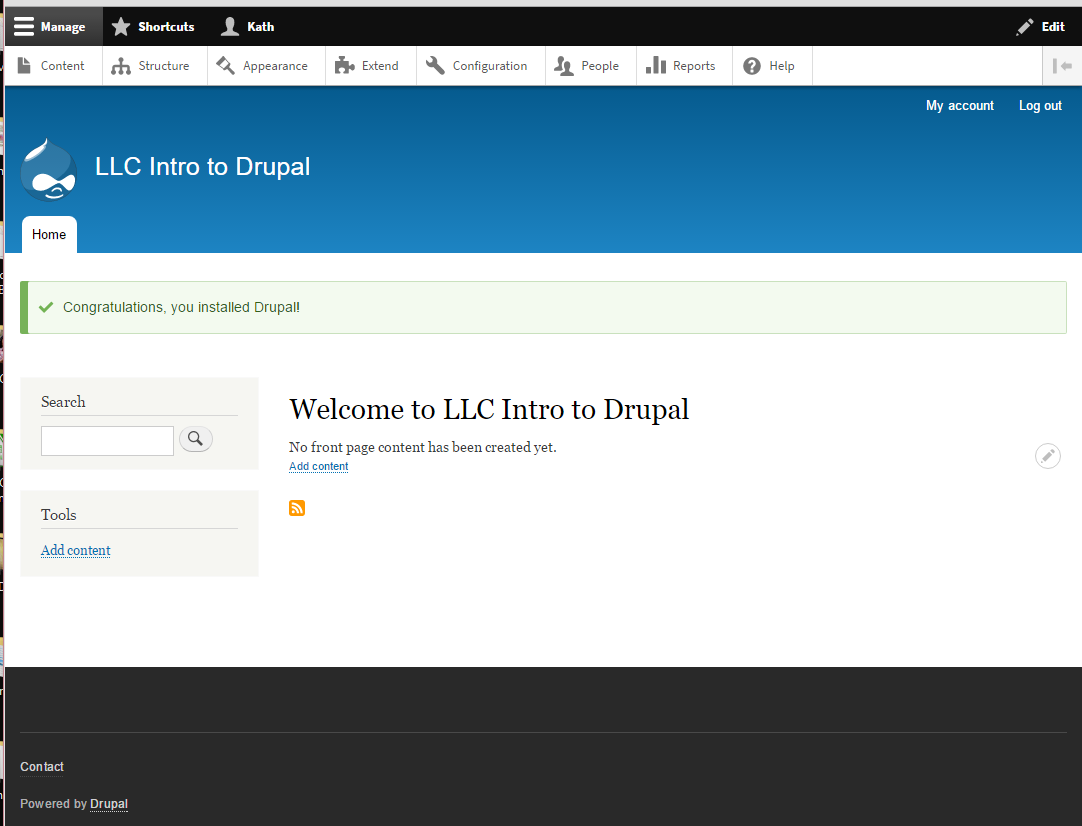The height and width of the screenshot is (826, 1082).
Task: Select the Home tab
Action: click(x=49, y=235)
